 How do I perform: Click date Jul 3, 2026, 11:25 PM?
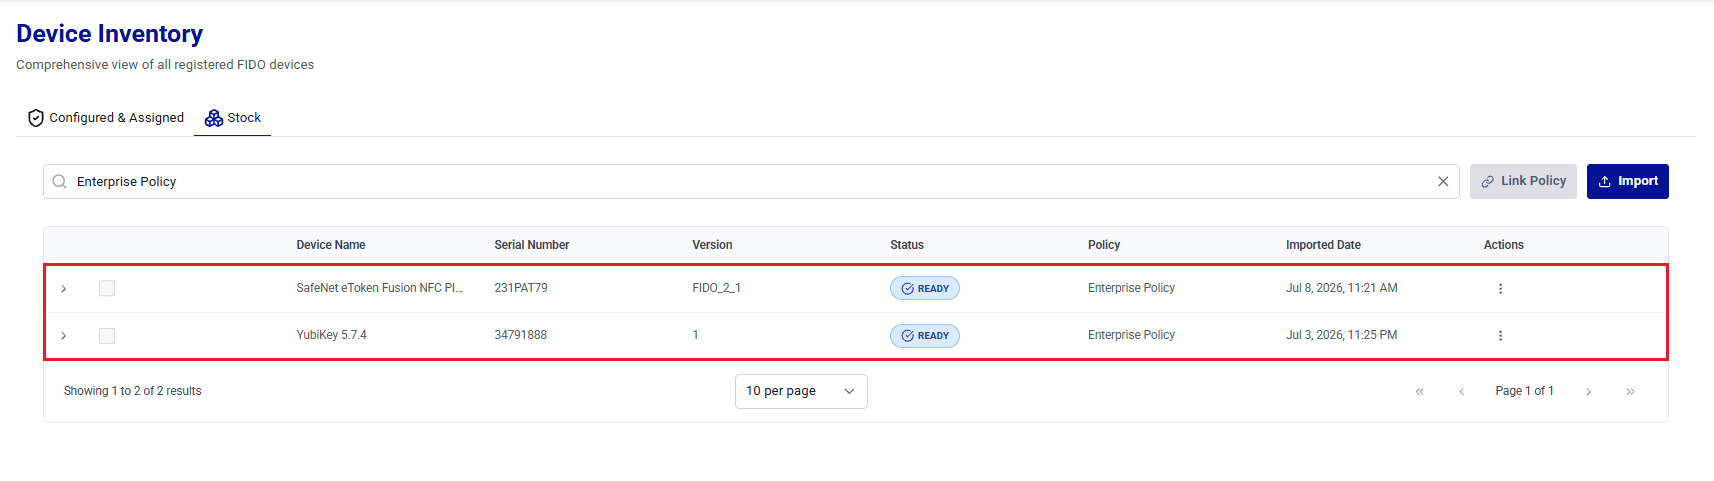tap(1342, 335)
